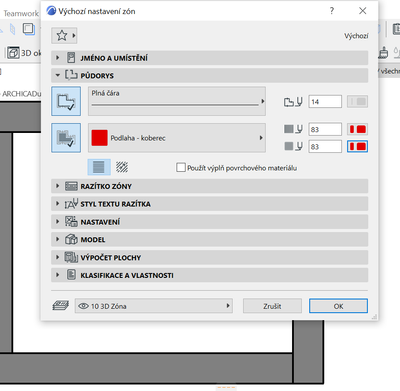Click the STYL TEXTU RAZÍTKA text icon
Screen dimensions: 400x391
(71, 204)
